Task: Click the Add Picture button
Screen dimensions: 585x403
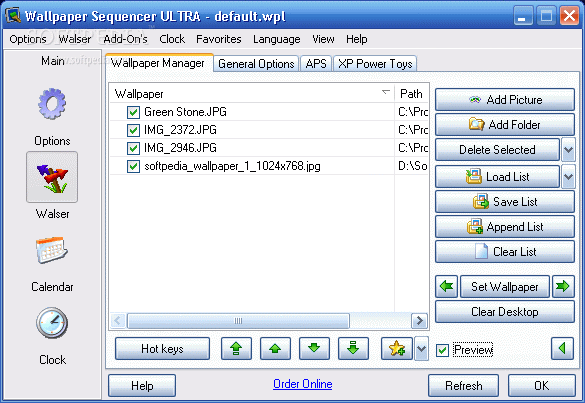Action: (505, 100)
